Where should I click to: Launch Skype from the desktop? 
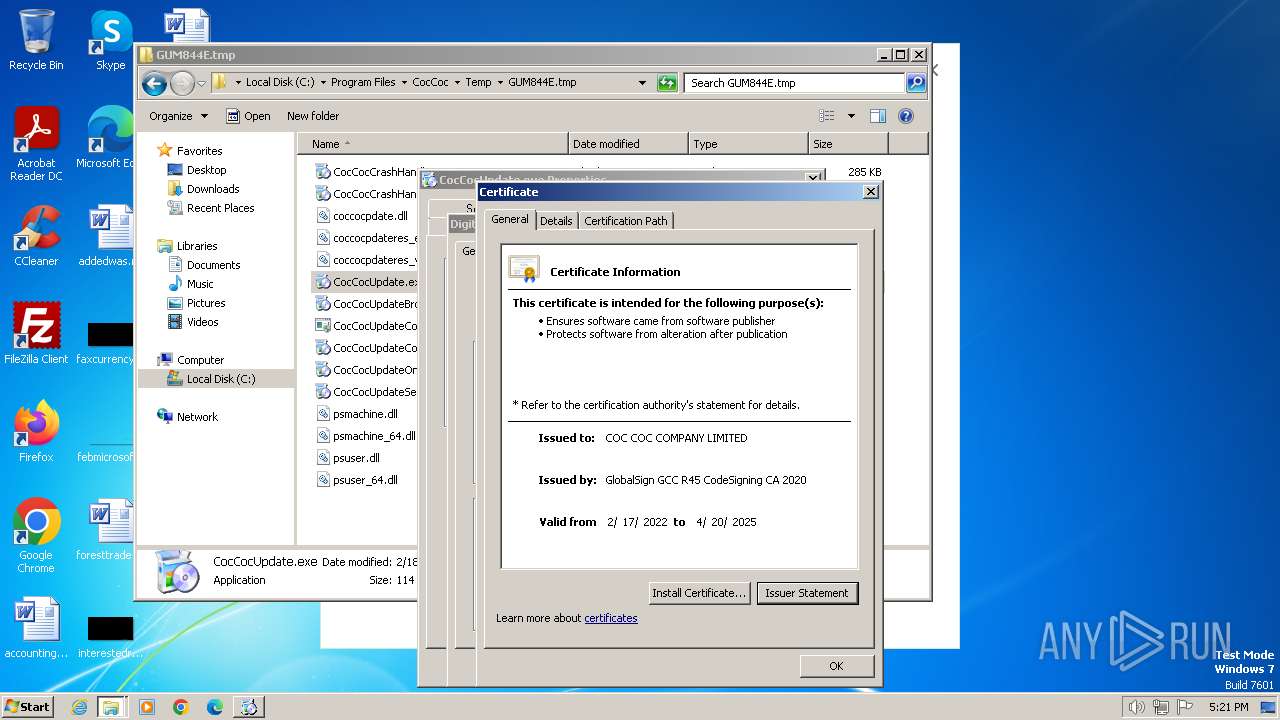tap(110, 40)
